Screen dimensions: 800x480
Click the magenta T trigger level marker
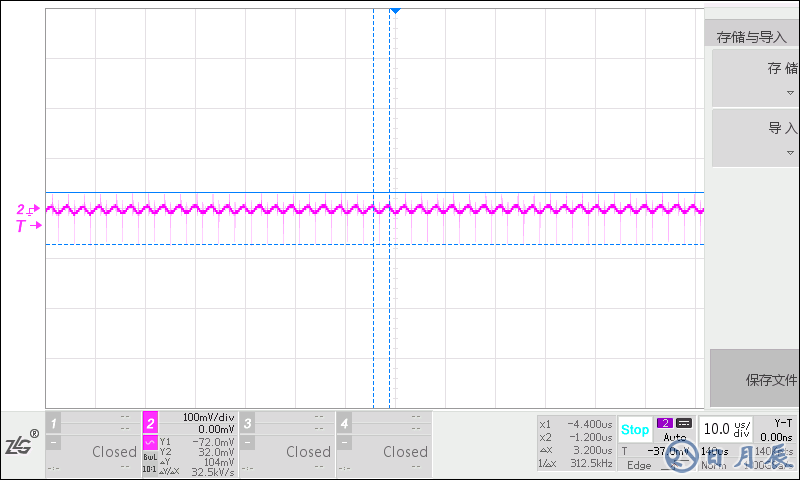[x=26, y=227]
